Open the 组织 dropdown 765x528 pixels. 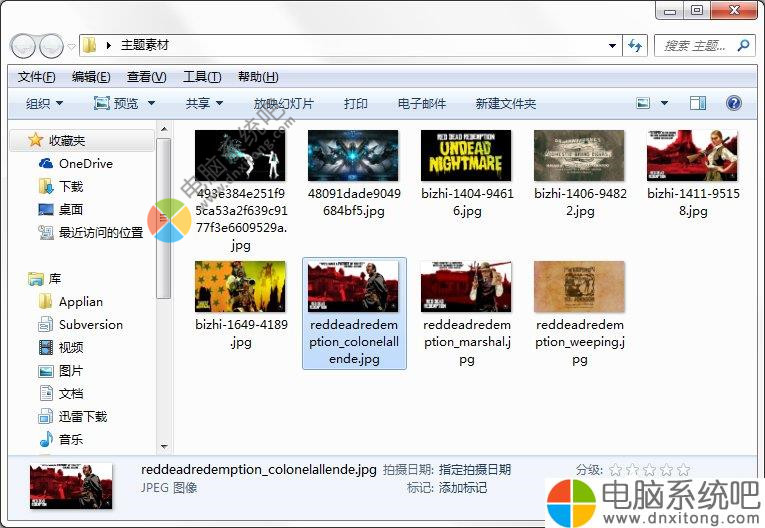click(44, 103)
